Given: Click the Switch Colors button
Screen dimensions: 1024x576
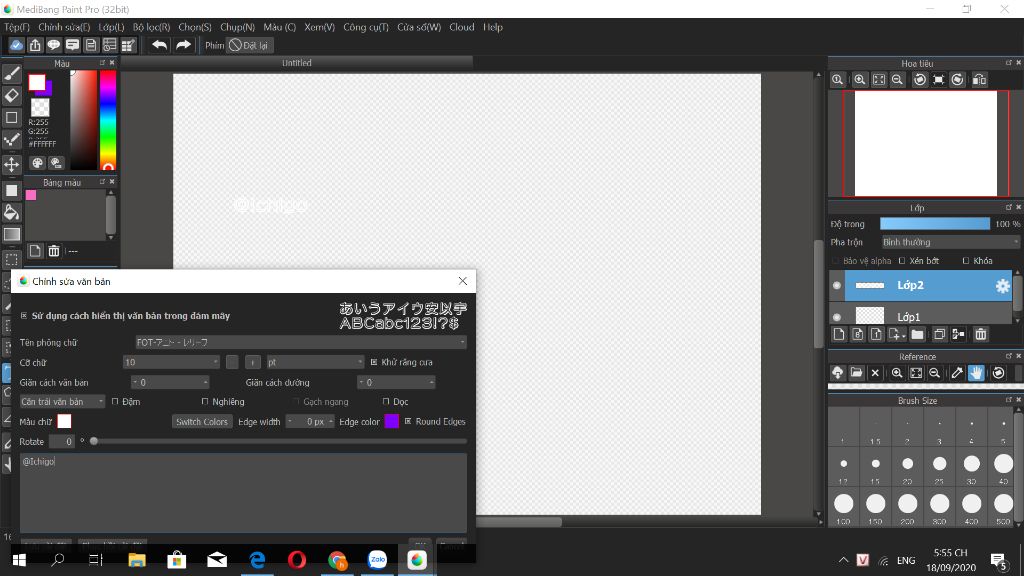Looking at the screenshot, I should [x=202, y=421].
